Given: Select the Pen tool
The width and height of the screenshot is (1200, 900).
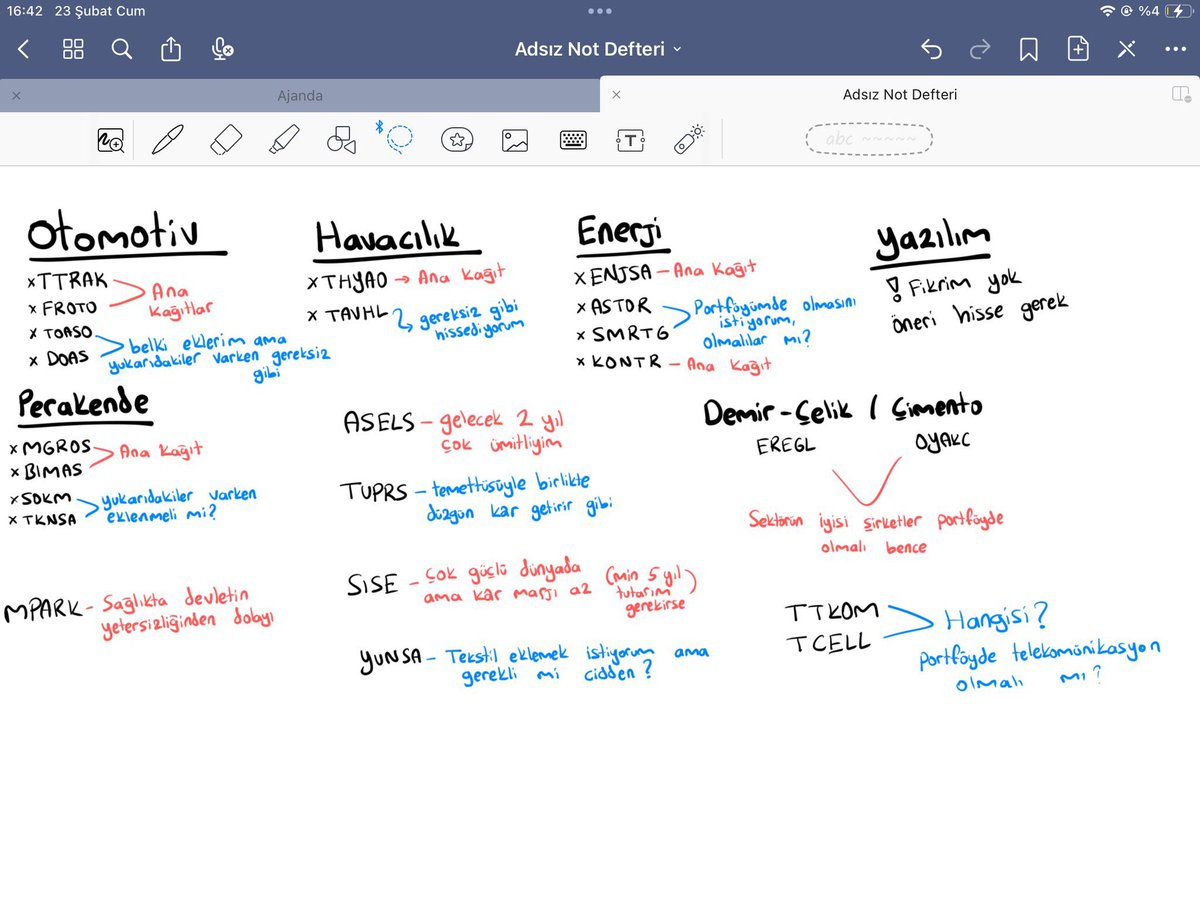Looking at the screenshot, I should tap(168, 140).
